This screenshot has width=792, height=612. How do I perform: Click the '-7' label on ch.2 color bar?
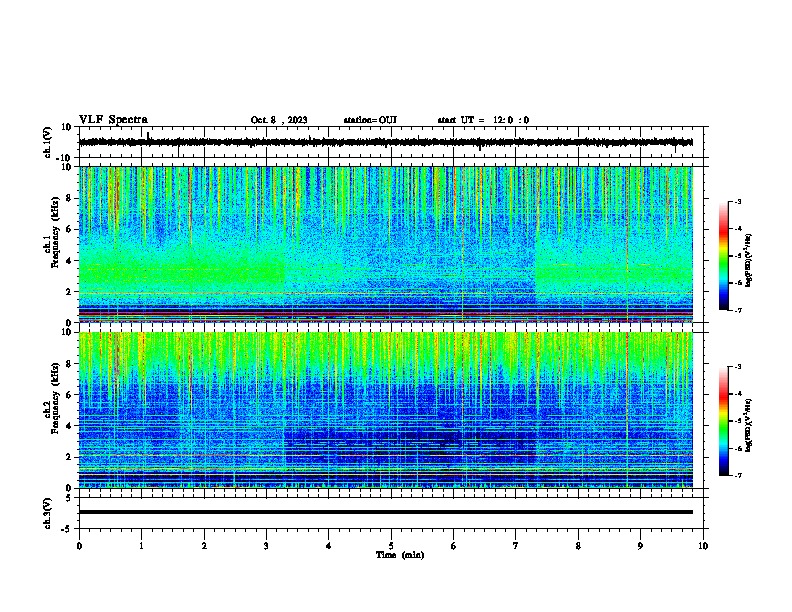(x=737, y=475)
